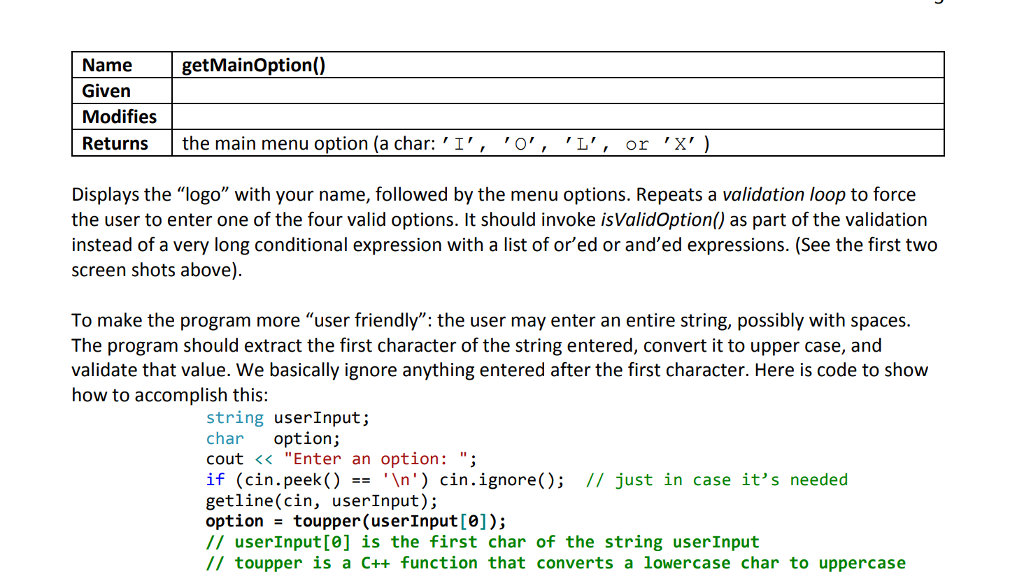
Task: Click the Modifies table cell
Action: click(x=118, y=116)
